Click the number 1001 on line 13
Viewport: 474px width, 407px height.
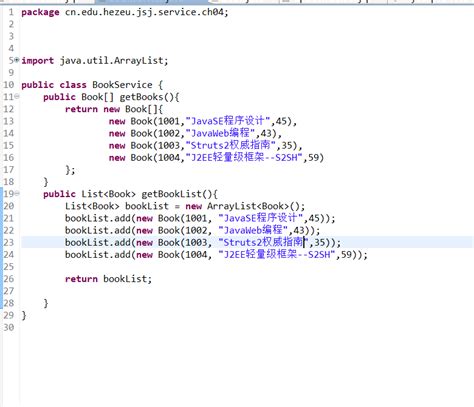[x=169, y=121]
